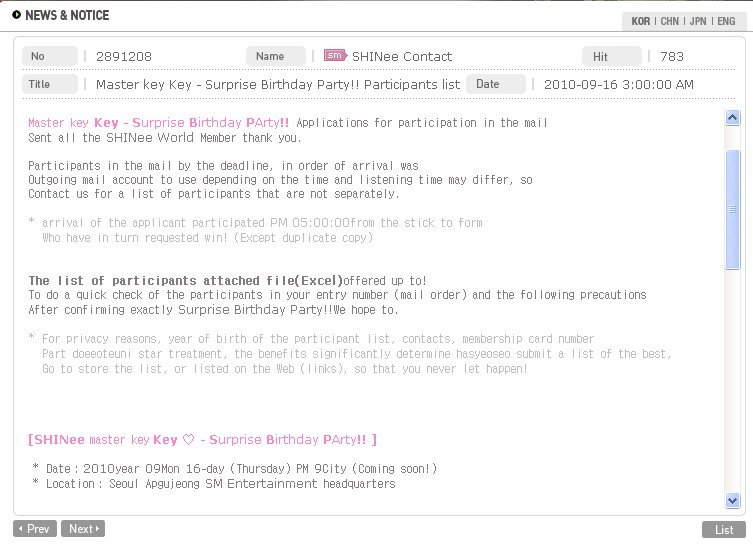The height and width of the screenshot is (560, 753).
Task: Switch language to KOR
Action: click(640, 21)
